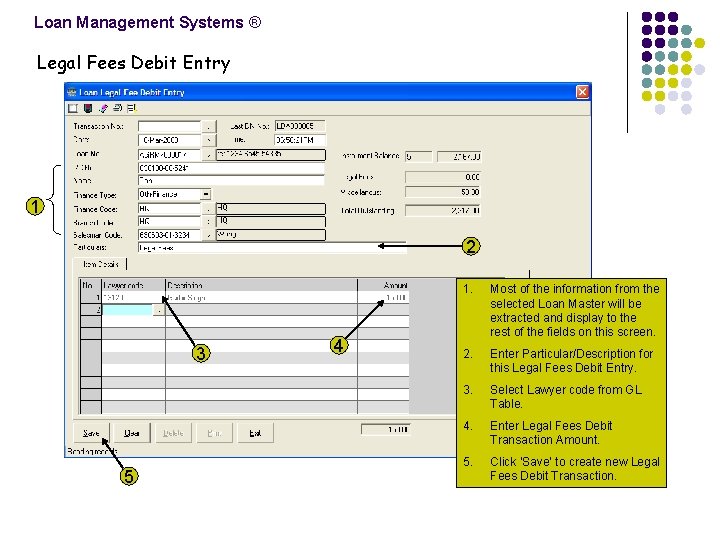Click the Last DN No field
The height and width of the screenshot is (540, 720).
pyautogui.click(x=300, y=126)
